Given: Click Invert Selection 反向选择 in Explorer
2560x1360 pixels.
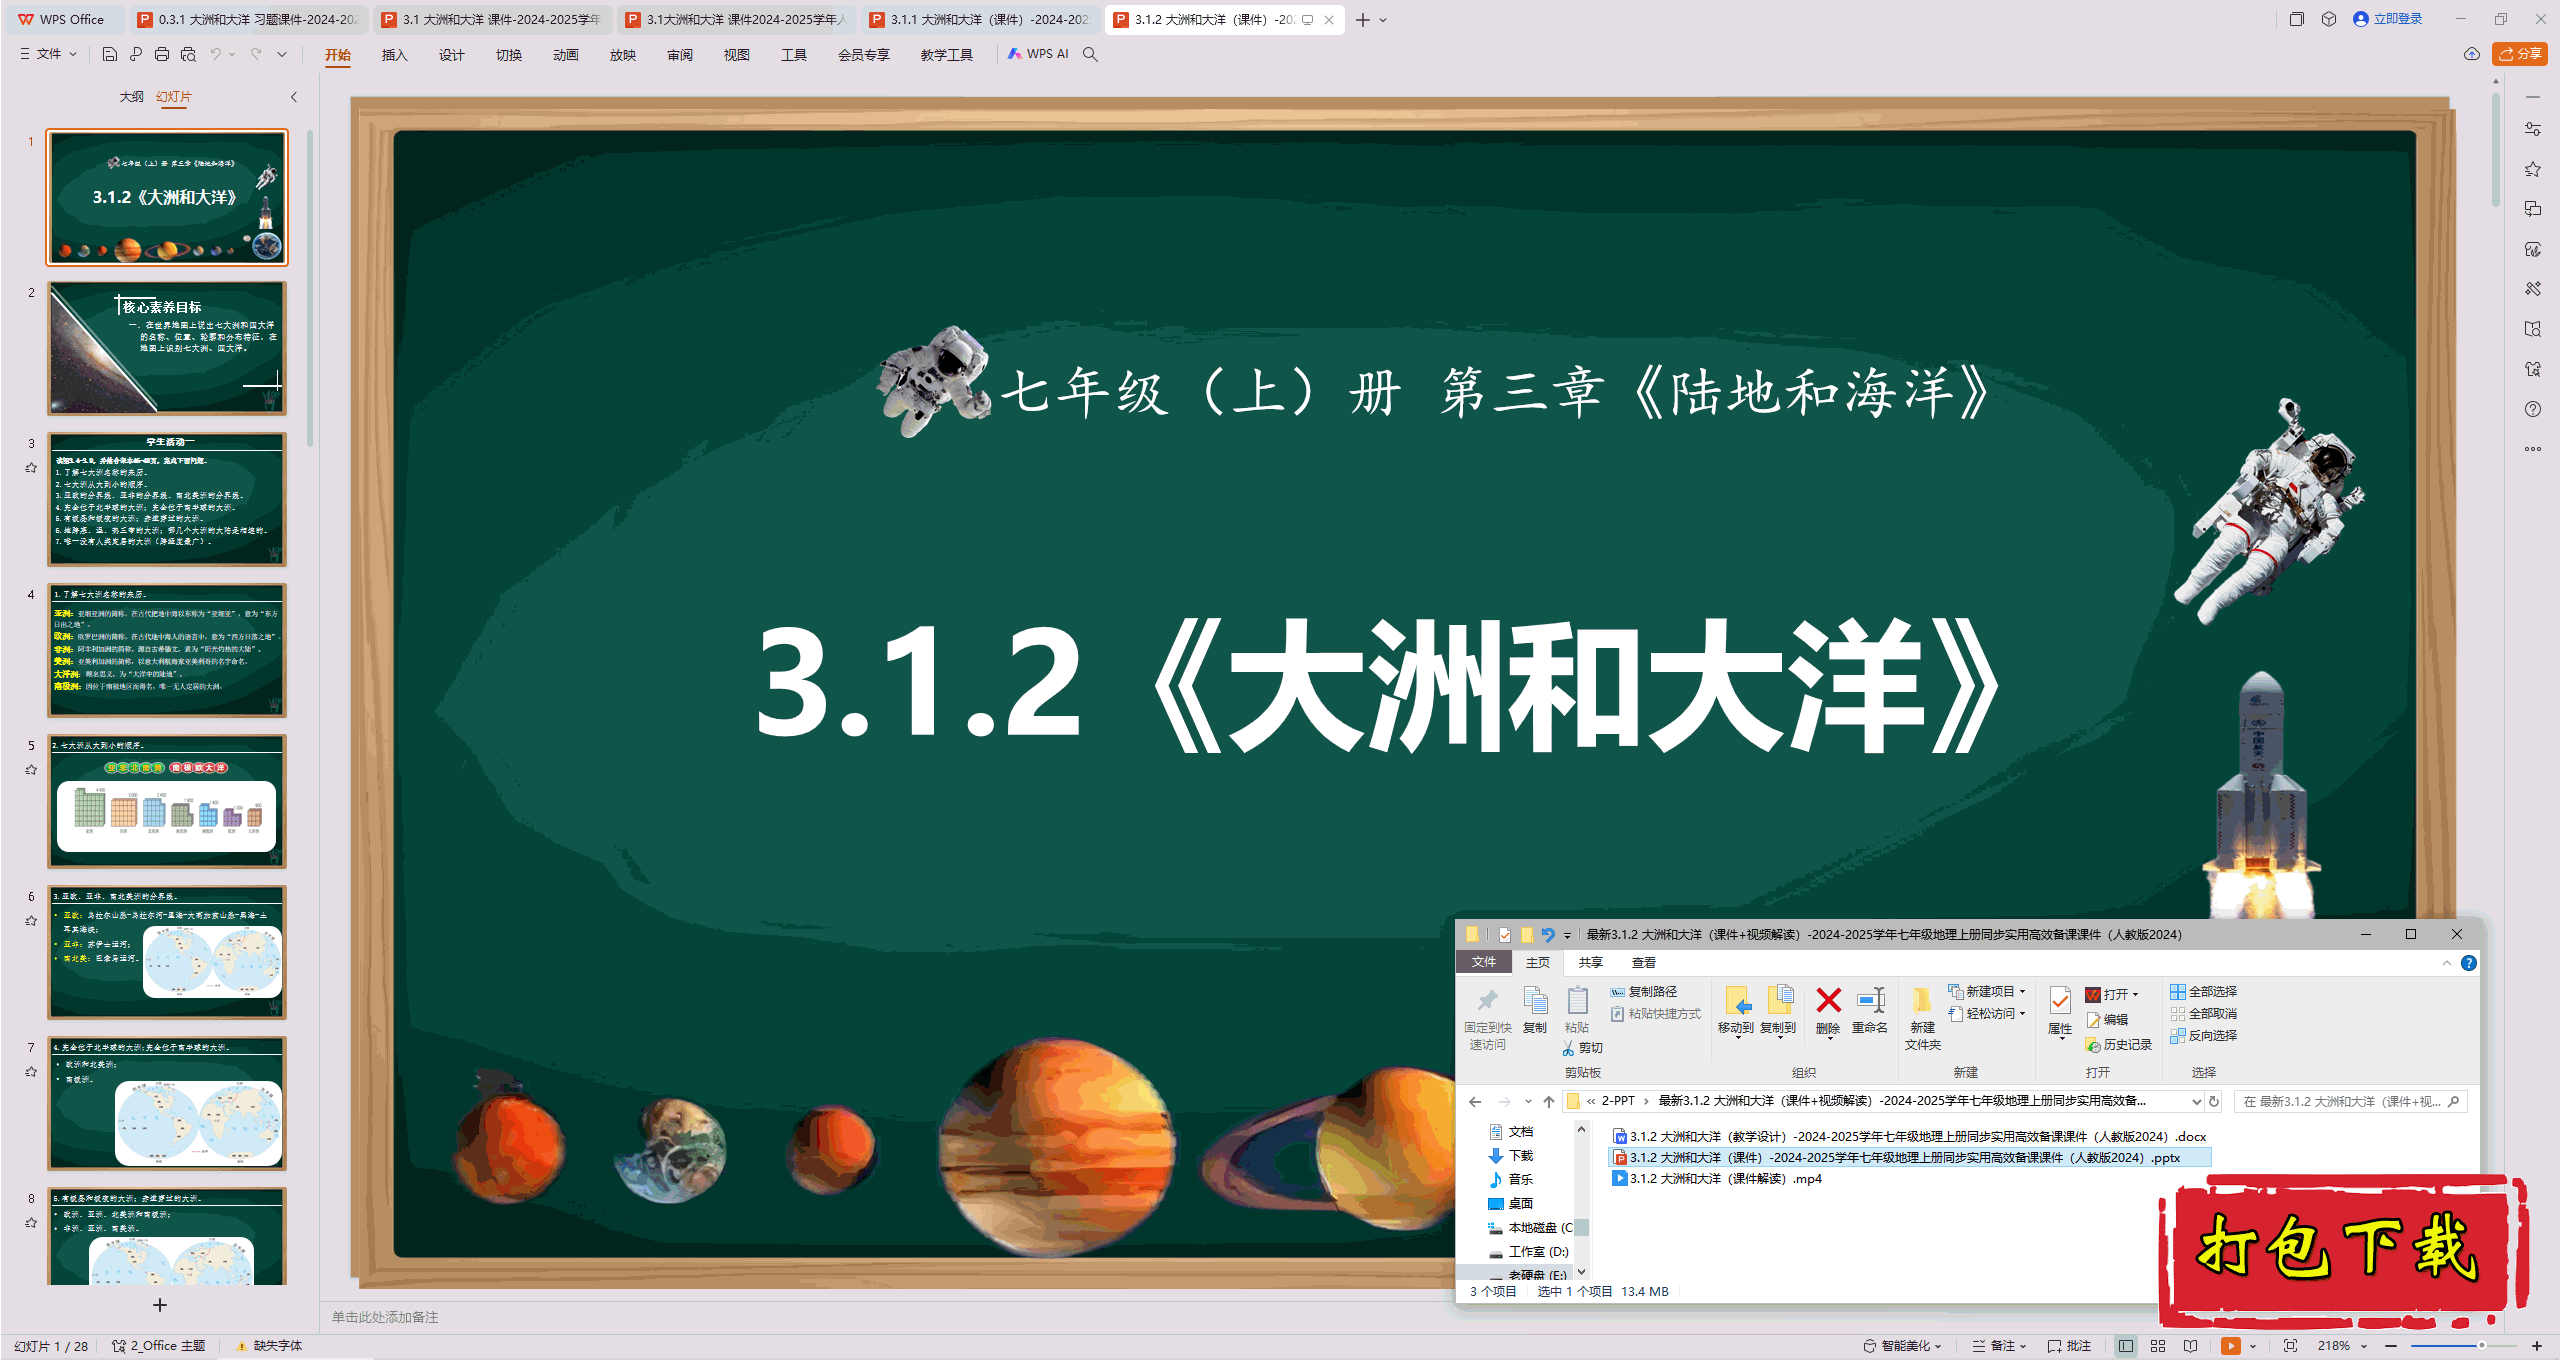Looking at the screenshot, I should point(2203,1035).
